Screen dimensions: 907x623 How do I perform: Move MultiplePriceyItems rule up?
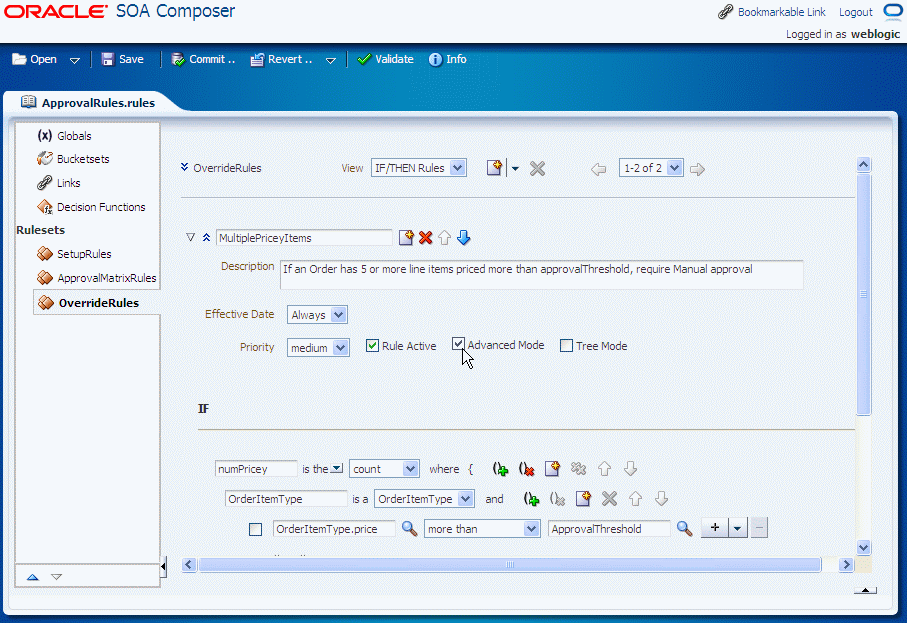pos(444,237)
